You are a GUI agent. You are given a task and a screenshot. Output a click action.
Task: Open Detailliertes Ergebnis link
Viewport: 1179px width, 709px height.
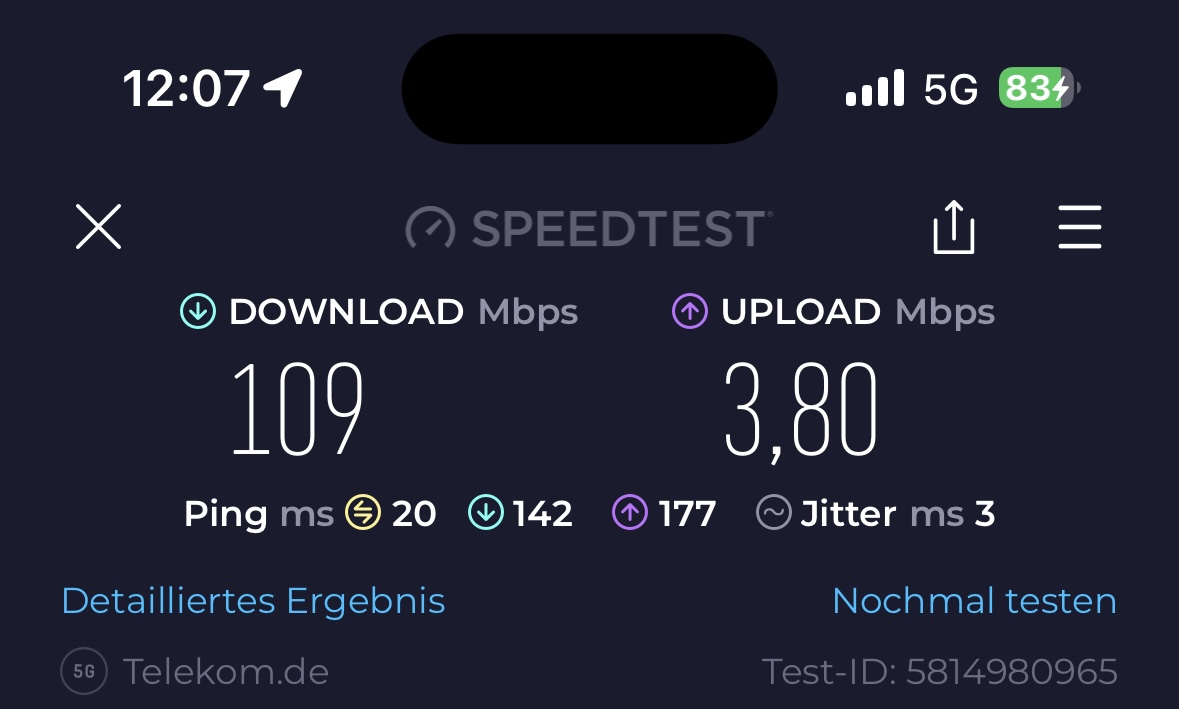coord(253,601)
